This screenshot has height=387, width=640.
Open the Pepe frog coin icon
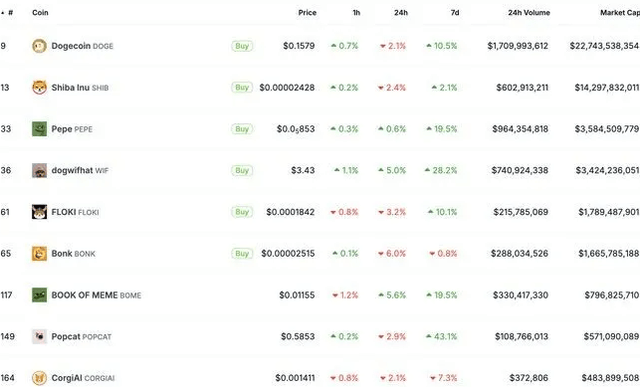click(x=39, y=129)
